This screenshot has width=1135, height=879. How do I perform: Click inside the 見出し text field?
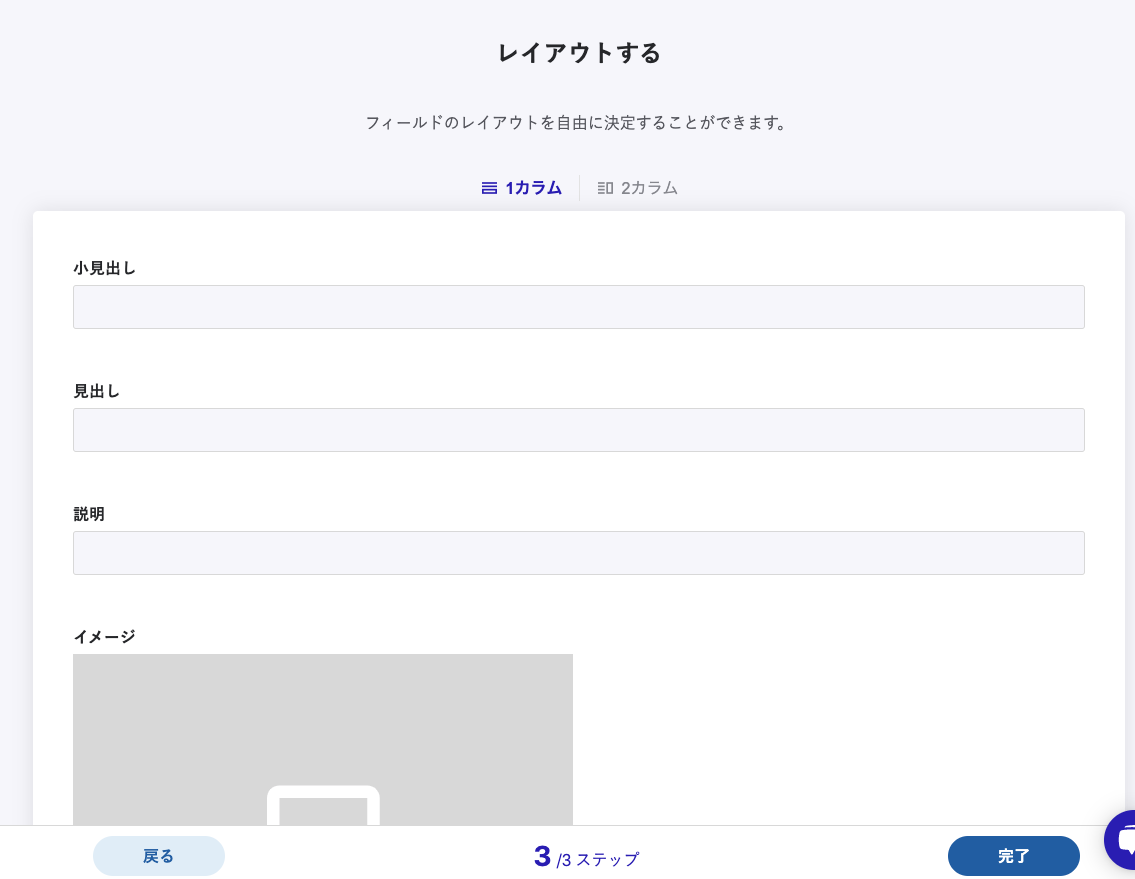click(x=578, y=430)
